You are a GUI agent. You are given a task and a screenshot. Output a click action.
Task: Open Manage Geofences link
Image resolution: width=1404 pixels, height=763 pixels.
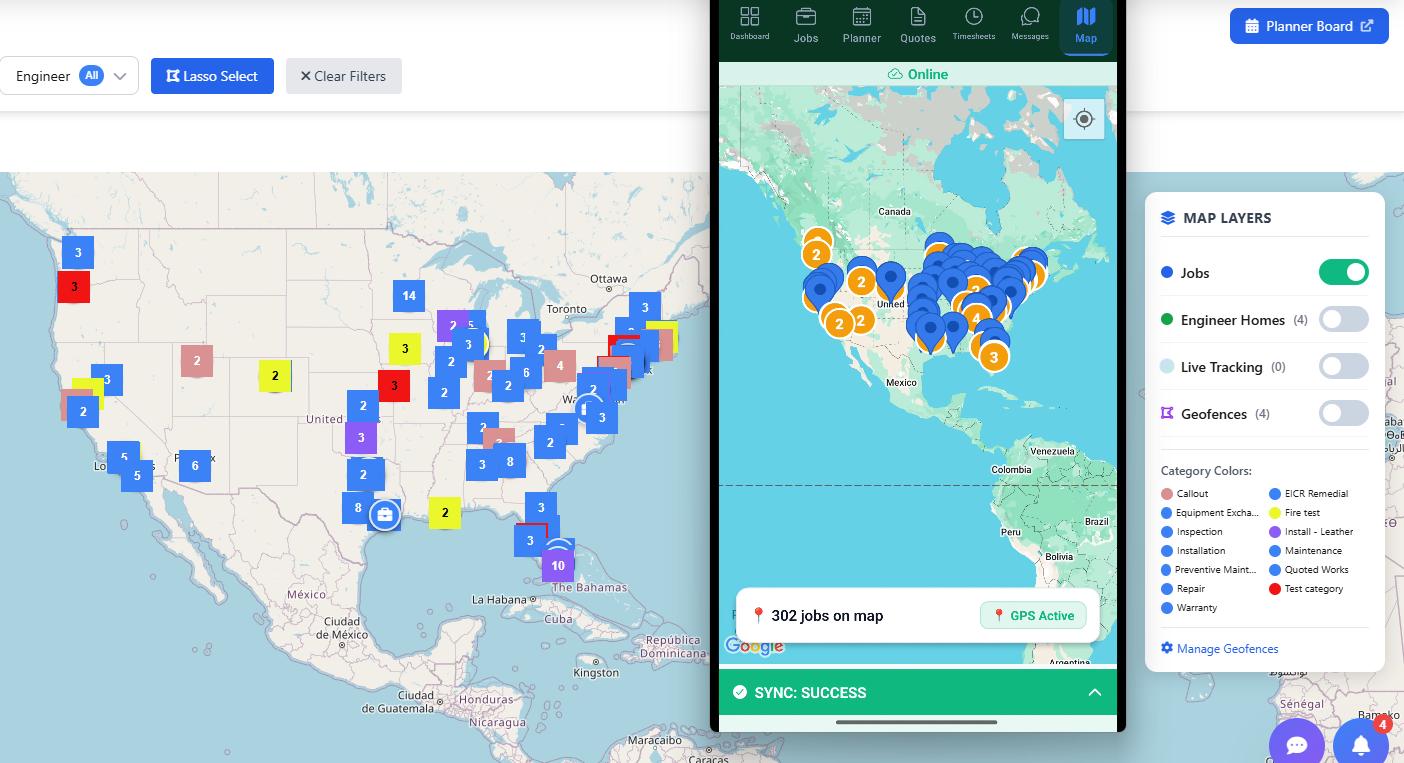coord(1227,649)
